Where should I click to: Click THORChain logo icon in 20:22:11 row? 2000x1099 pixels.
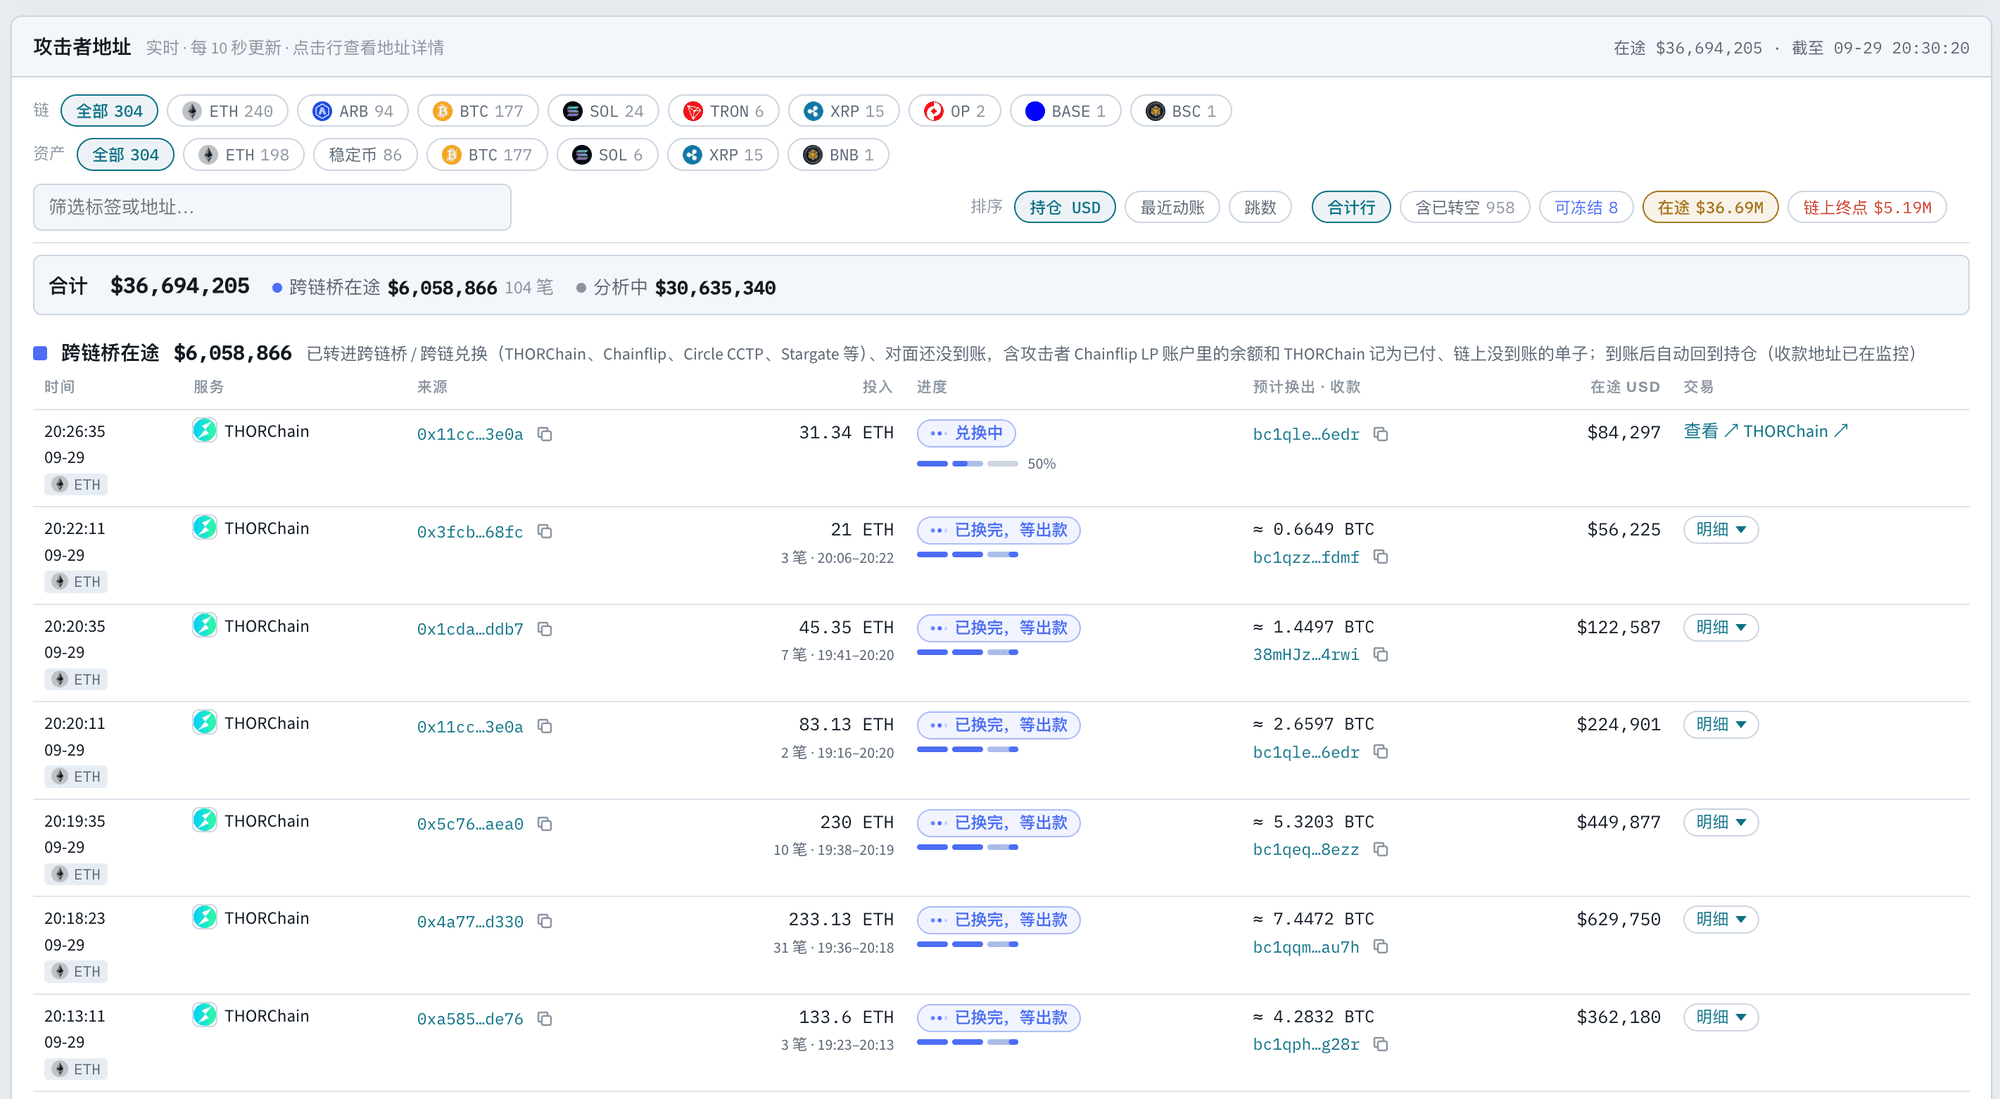coord(205,528)
